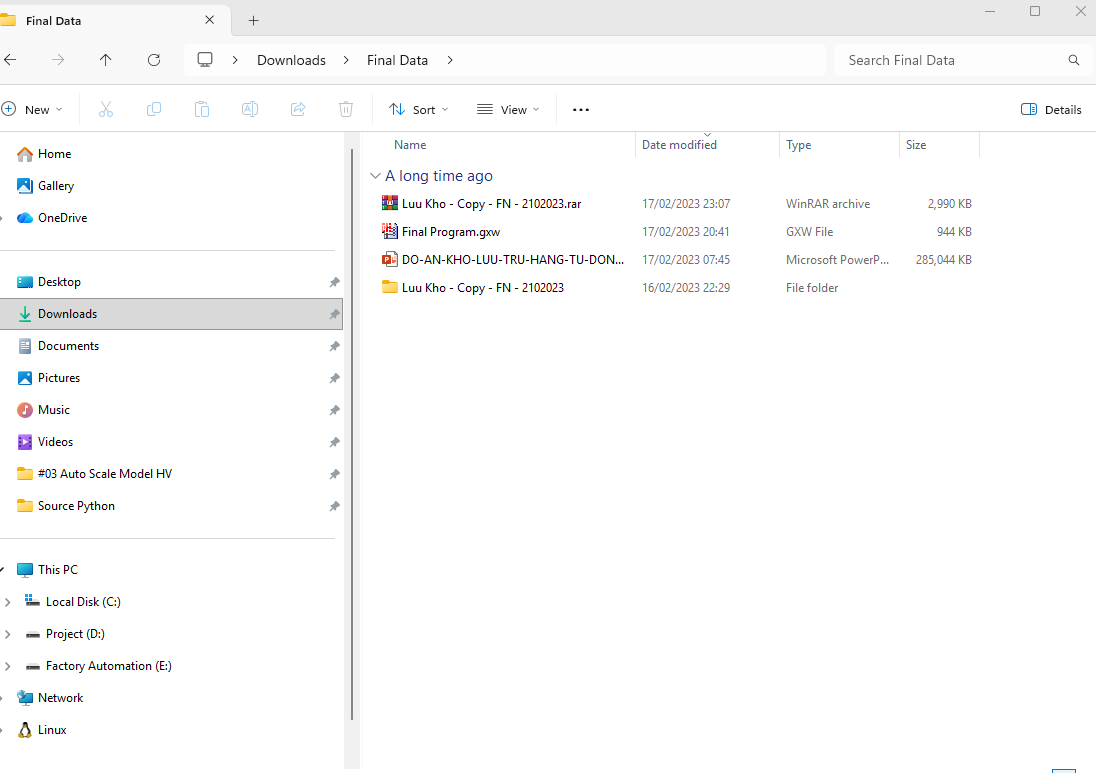Open the See more options menu

pos(581,110)
